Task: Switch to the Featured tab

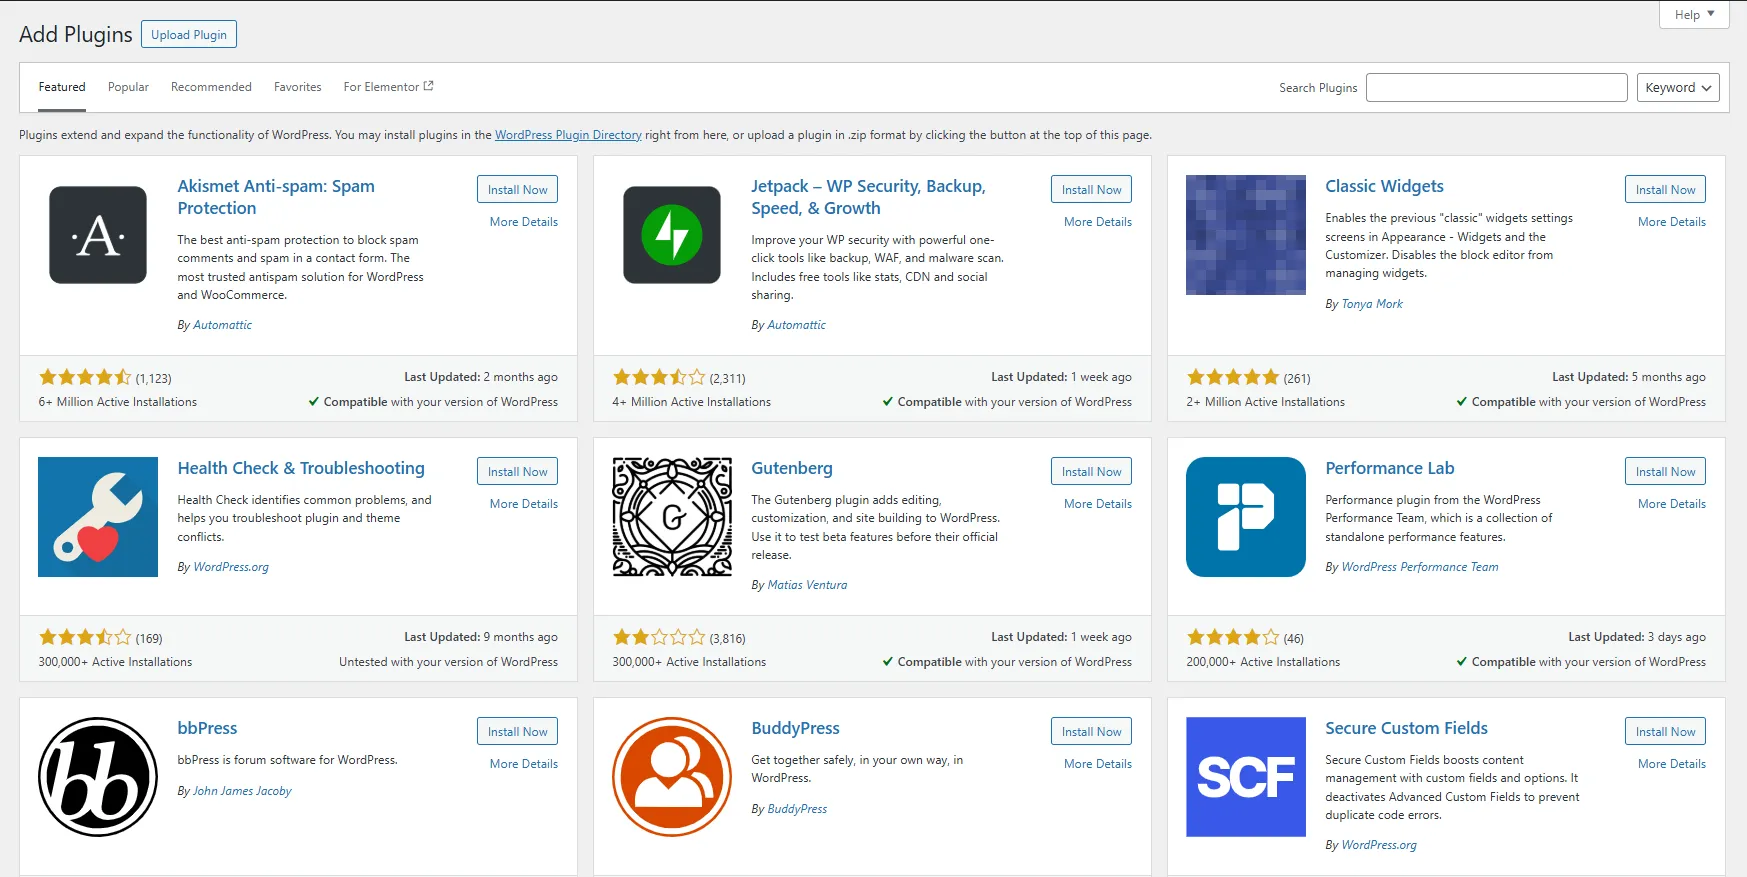Action: [x=62, y=87]
